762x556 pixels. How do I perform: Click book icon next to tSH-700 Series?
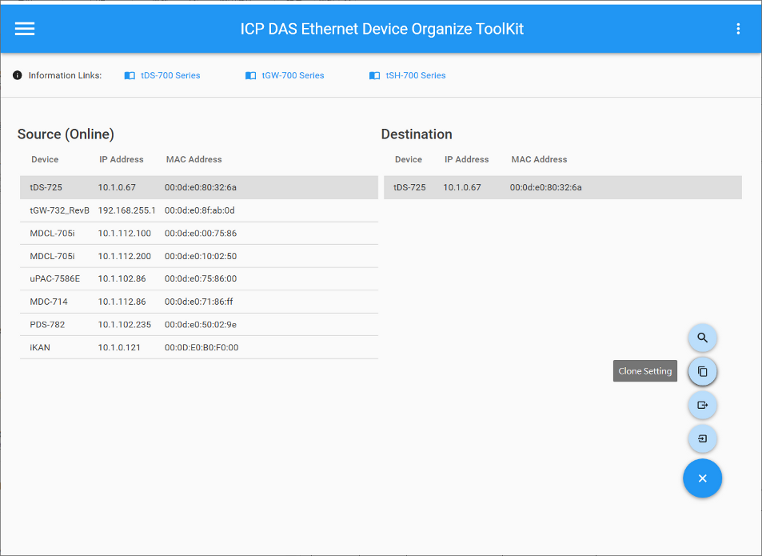point(374,75)
